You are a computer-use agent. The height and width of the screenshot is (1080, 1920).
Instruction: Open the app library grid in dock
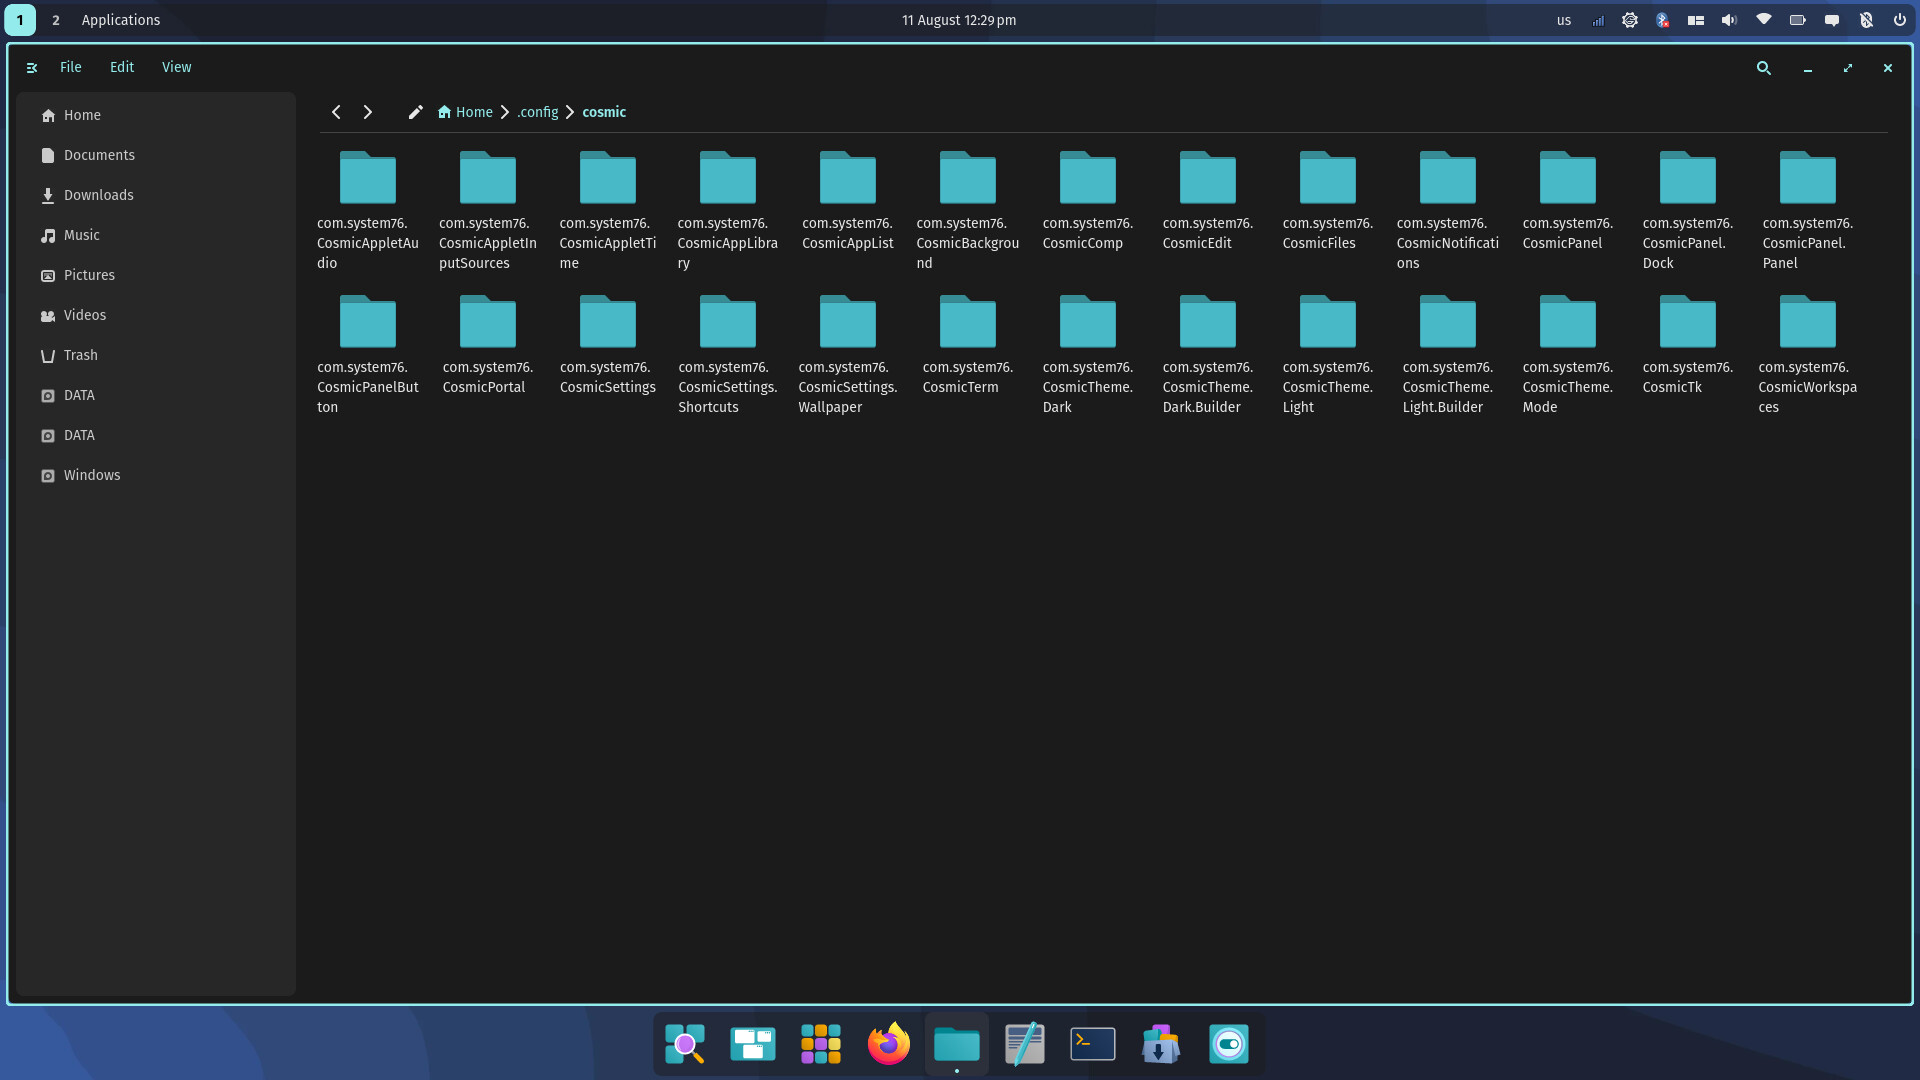click(x=821, y=1044)
